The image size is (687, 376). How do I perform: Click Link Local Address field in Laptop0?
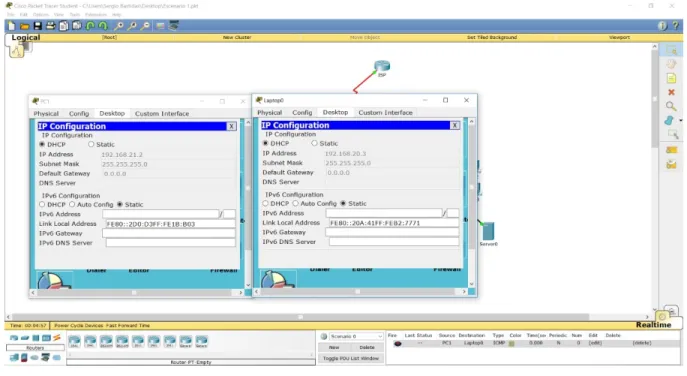click(x=394, y=223)
